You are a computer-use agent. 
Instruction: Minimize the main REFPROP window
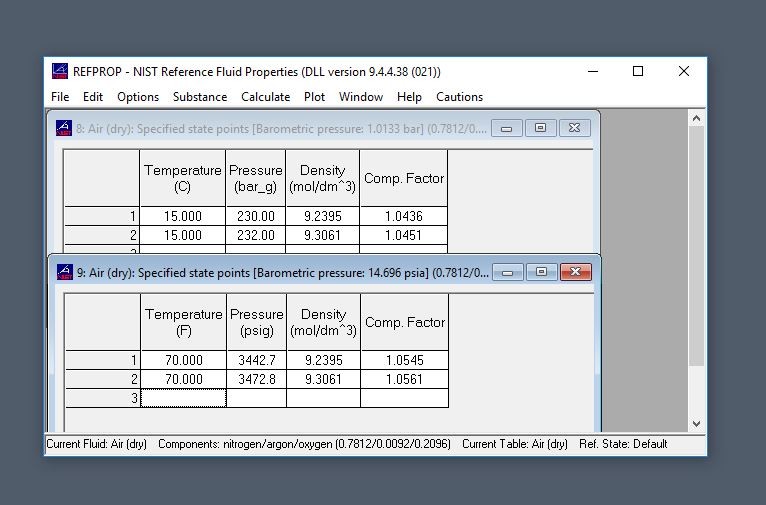[593, 71]
